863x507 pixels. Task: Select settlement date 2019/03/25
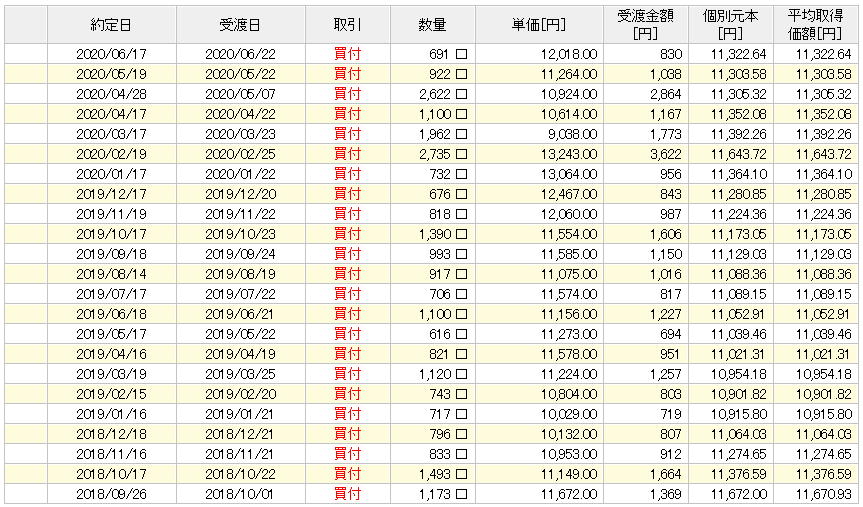(241, 374)
